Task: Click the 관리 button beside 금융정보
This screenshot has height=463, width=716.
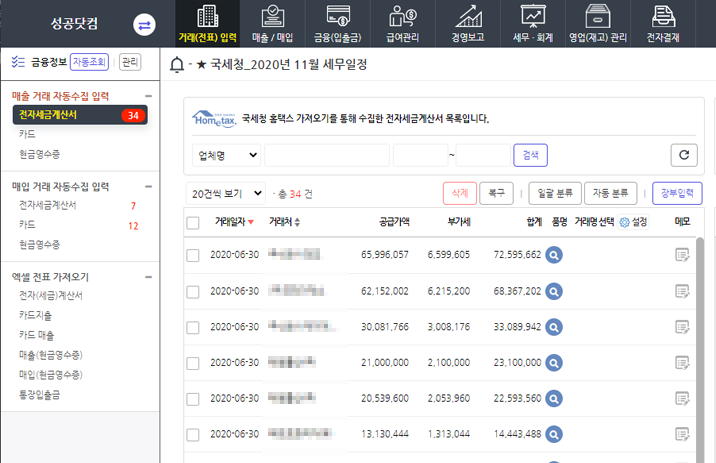Action: (130, 62)
